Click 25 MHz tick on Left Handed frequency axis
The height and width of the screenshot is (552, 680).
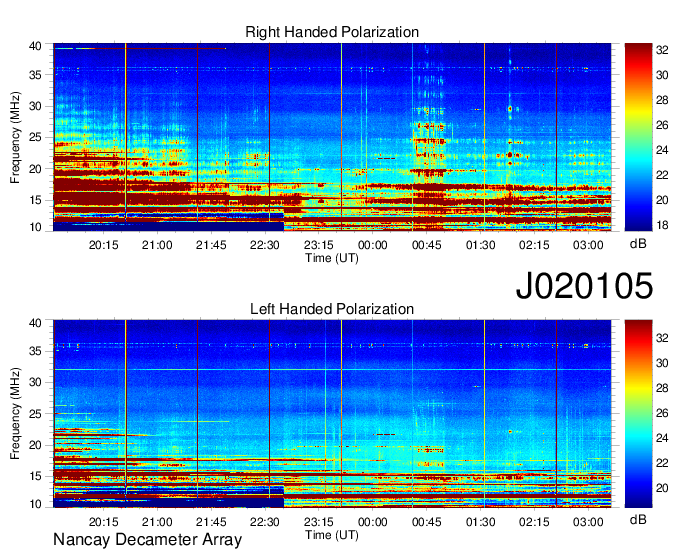tap(35, 414)
